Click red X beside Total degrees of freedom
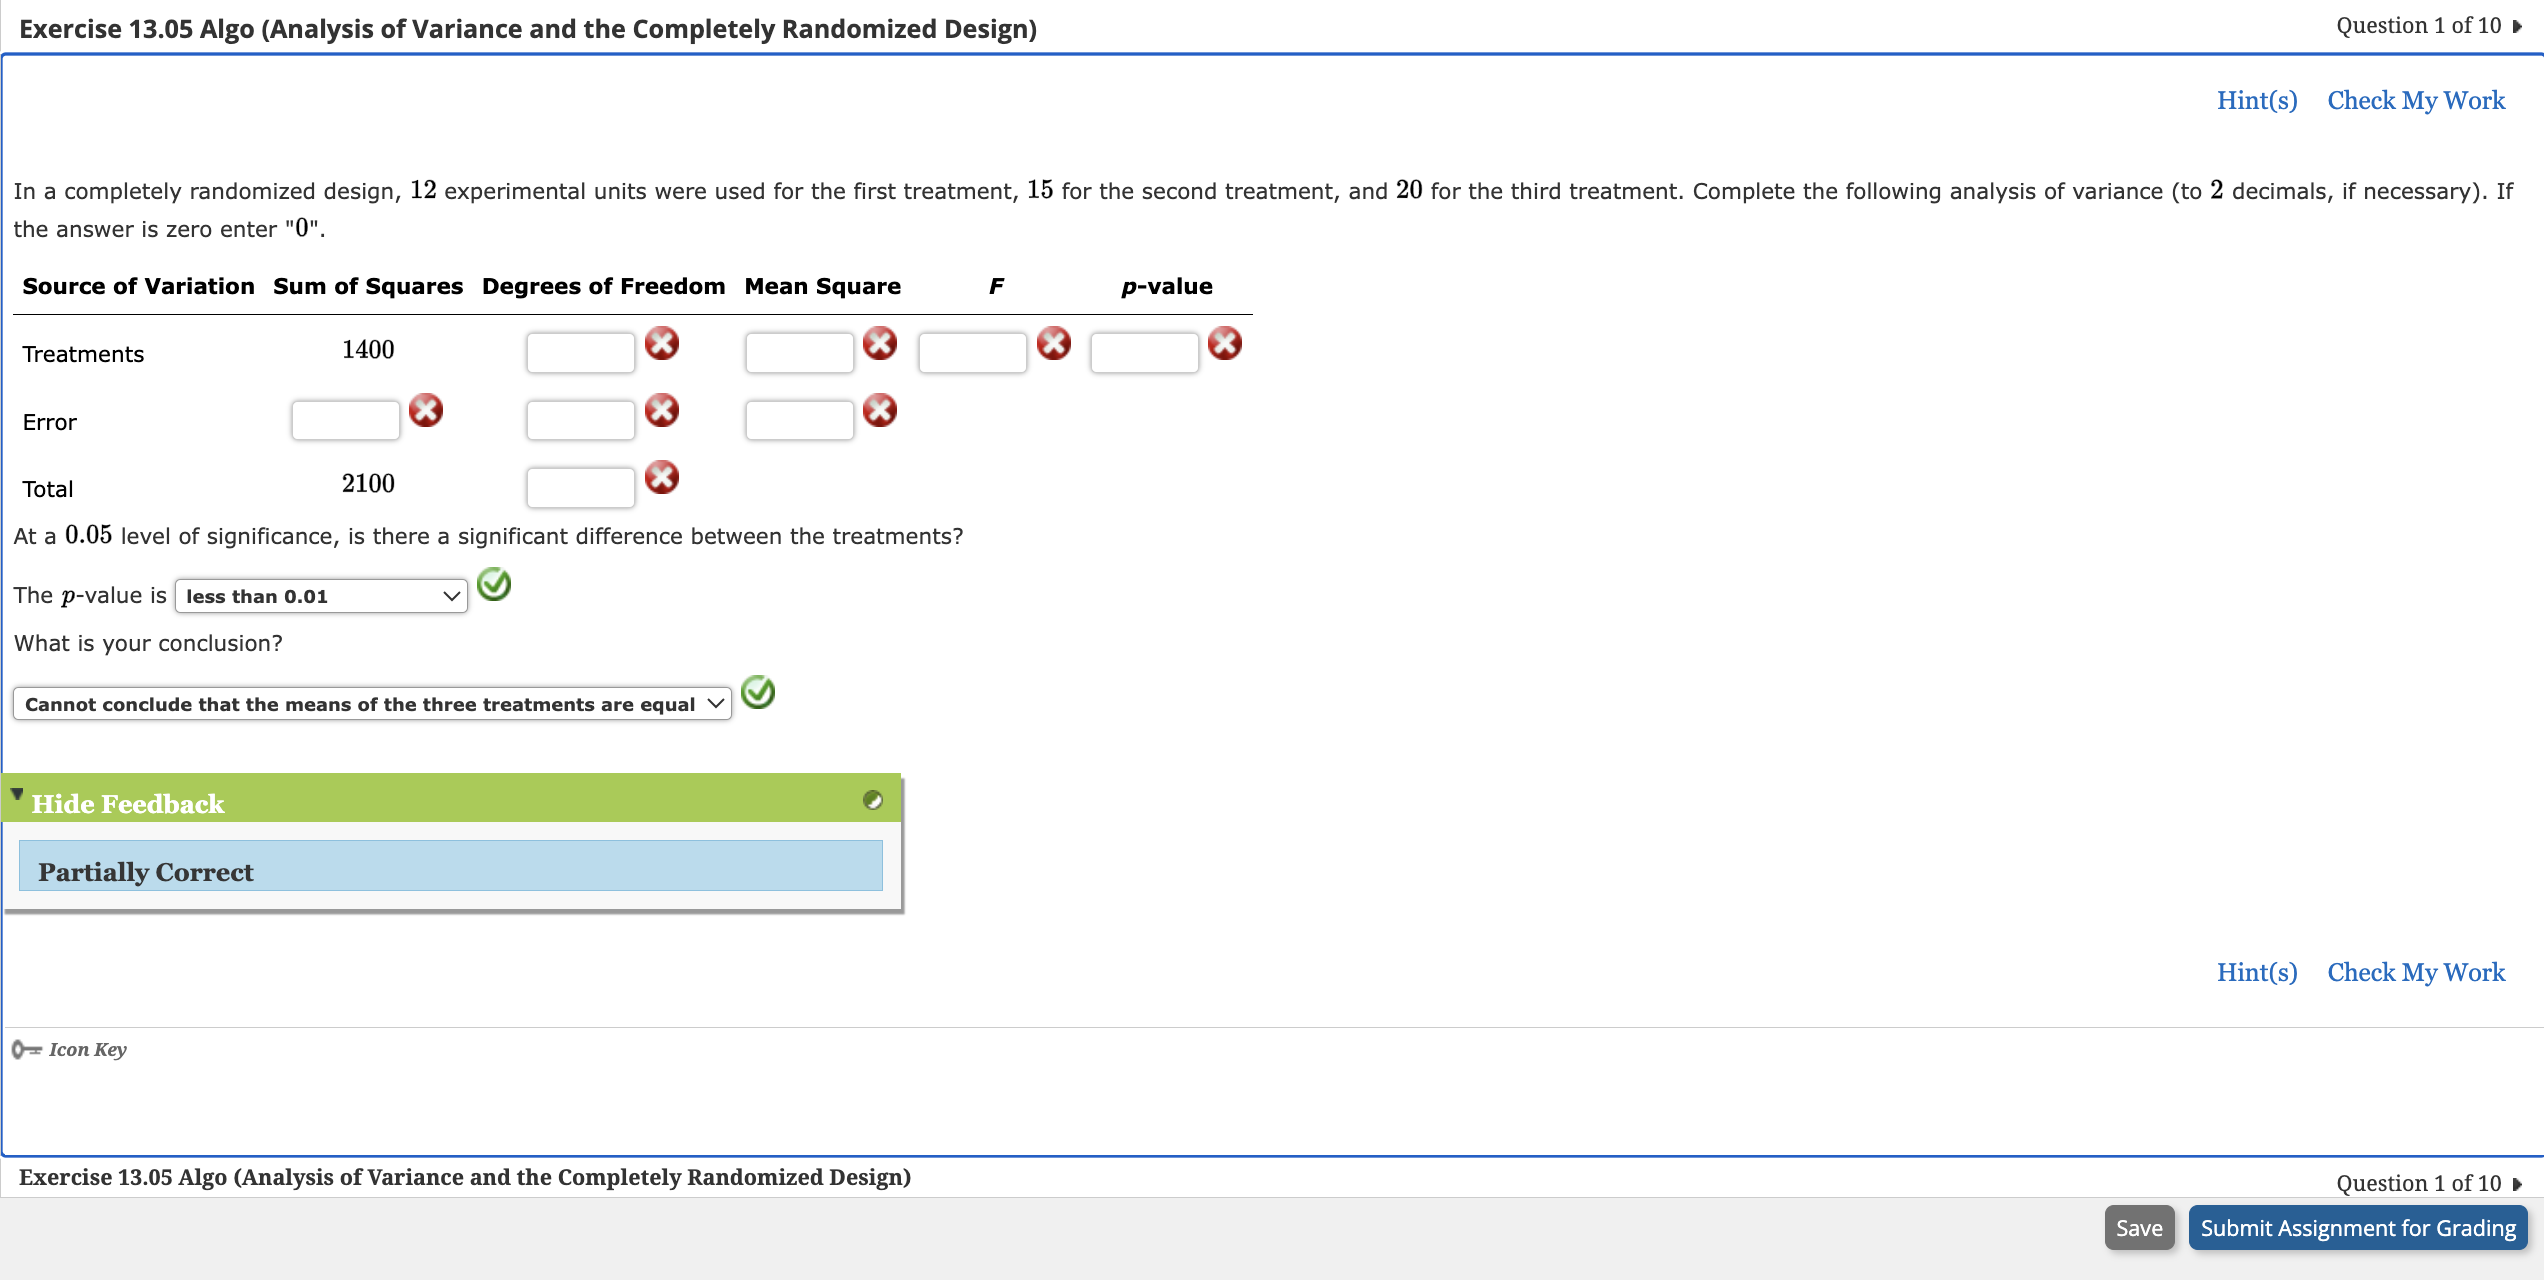Viewport: 2544px width, 1280px height. coord(661,477)
